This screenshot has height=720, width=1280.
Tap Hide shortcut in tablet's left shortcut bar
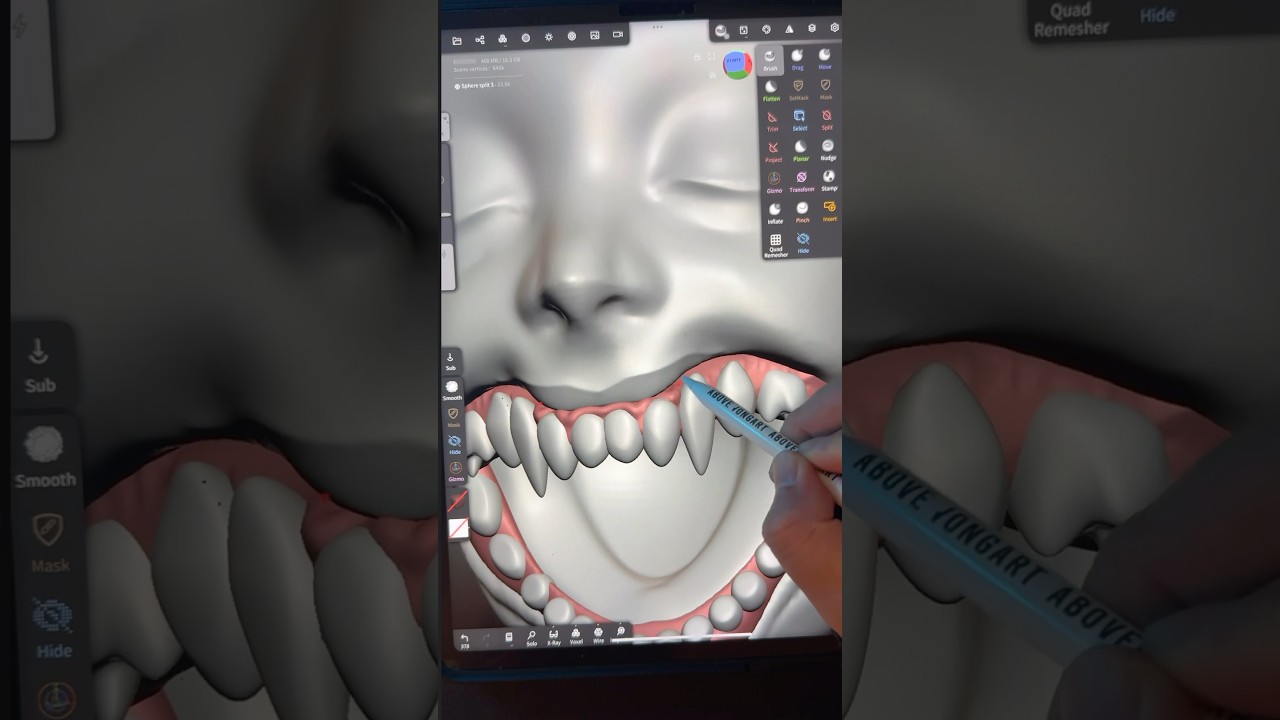(x=455, y=445)
